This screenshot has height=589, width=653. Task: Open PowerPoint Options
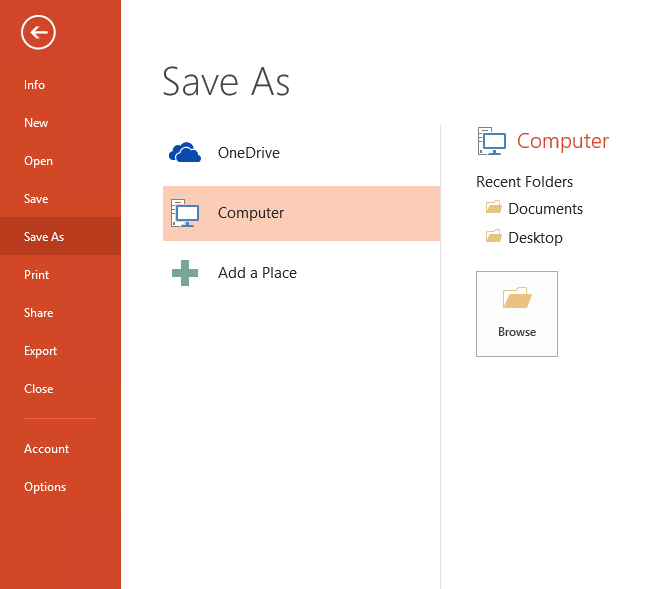click(x=45, y=487)
